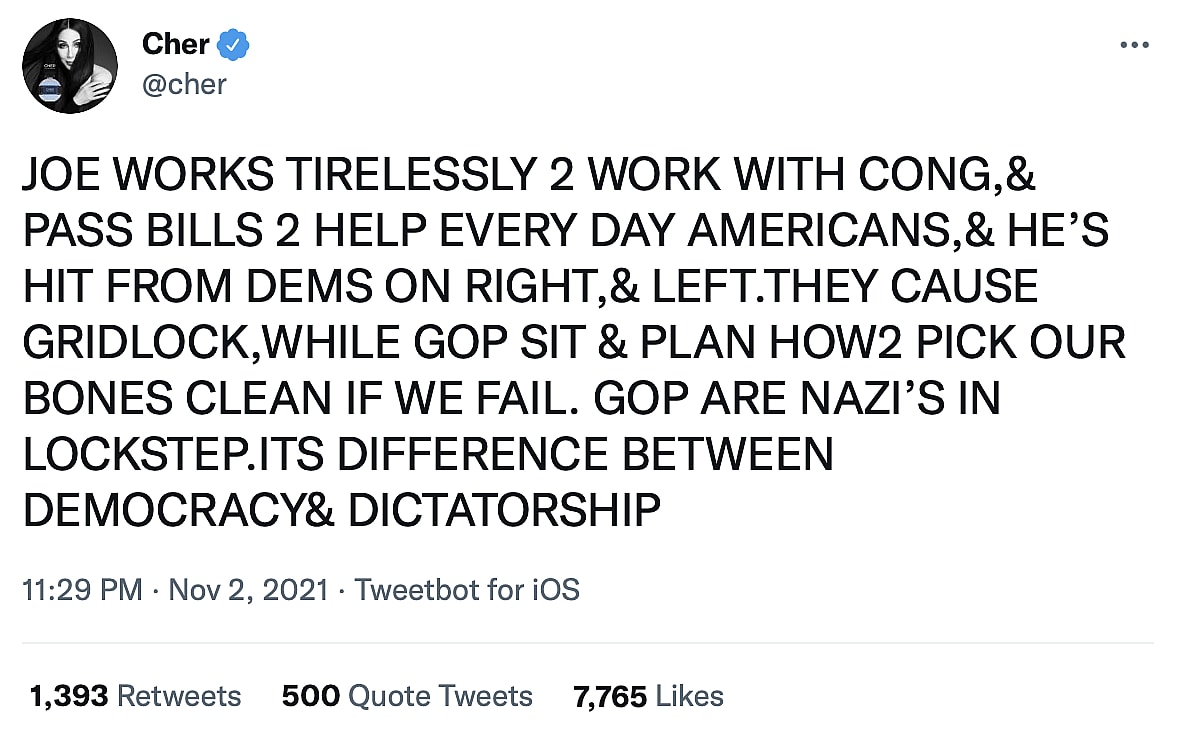Open the @cher handle link
Viewport: 1181px width, 743px height.
tap(184, 83)
